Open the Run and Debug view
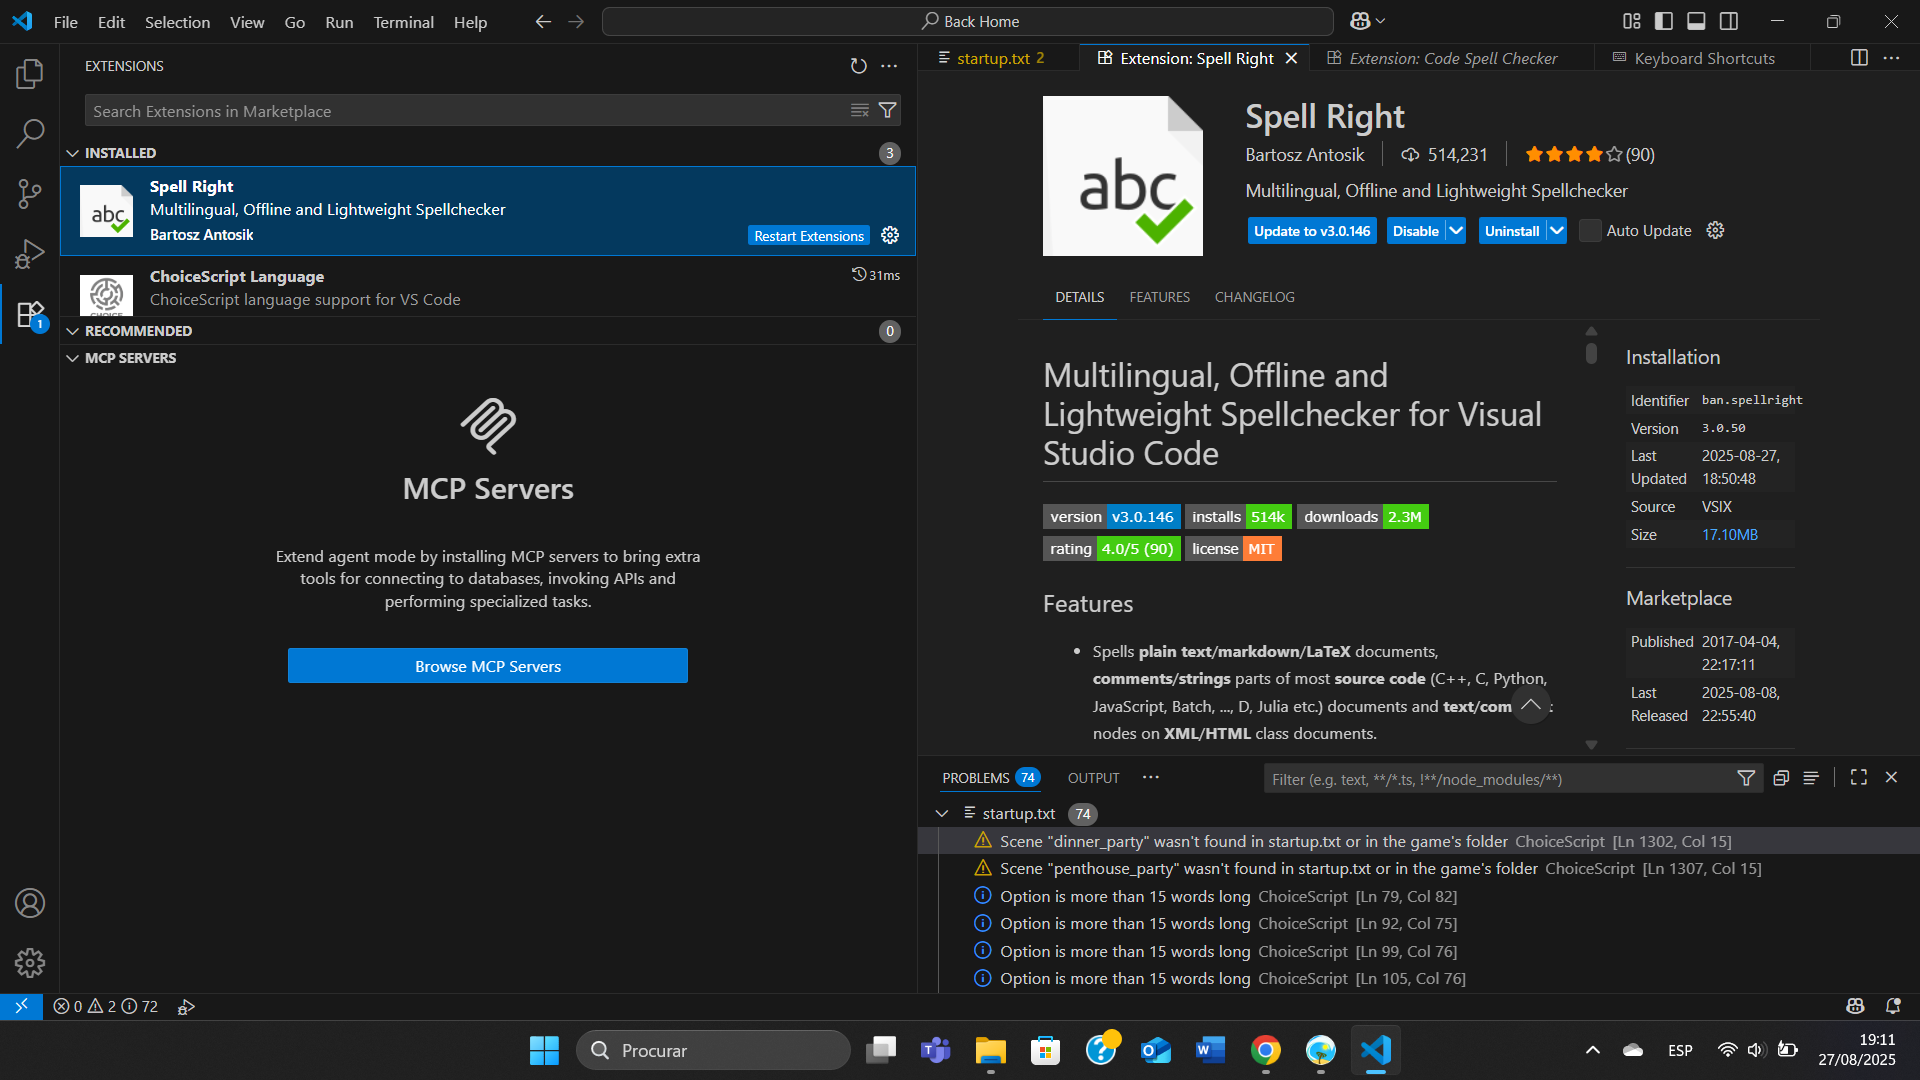This screenshot has width=1920, height=1080. pos(30,254)
